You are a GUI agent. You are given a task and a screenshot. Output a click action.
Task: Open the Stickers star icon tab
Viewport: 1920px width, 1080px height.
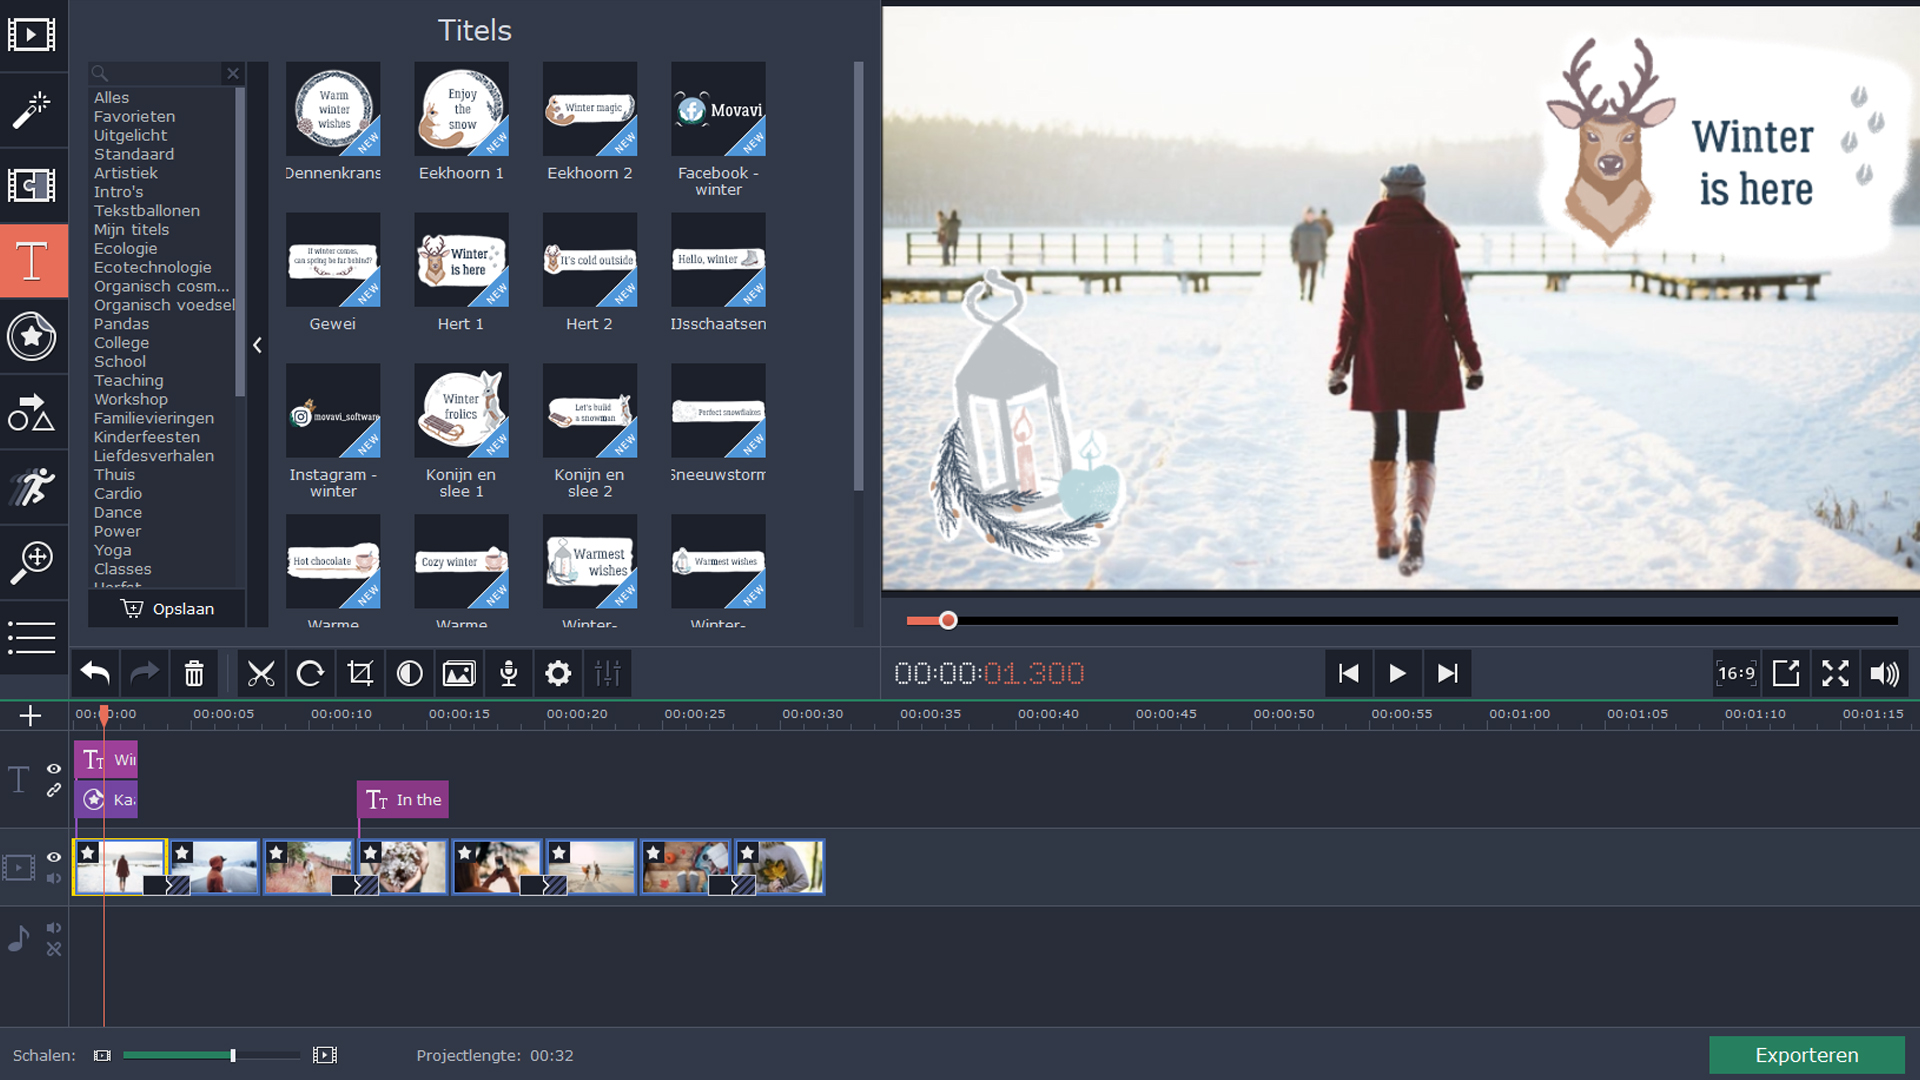click(32, 336)
